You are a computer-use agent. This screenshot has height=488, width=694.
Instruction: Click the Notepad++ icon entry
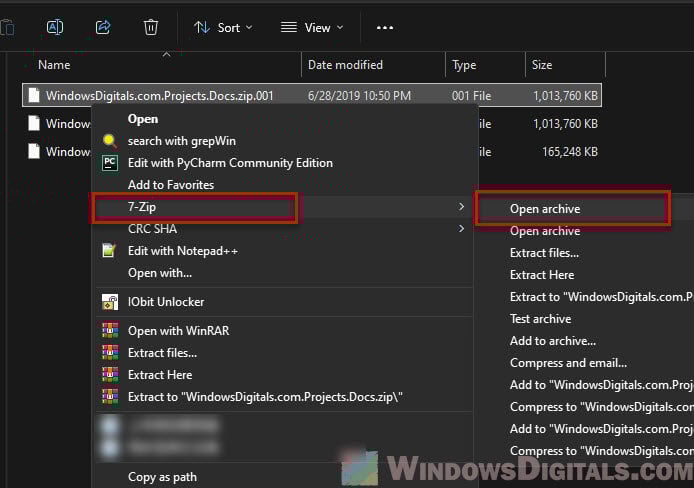click(x=109, y=250)
